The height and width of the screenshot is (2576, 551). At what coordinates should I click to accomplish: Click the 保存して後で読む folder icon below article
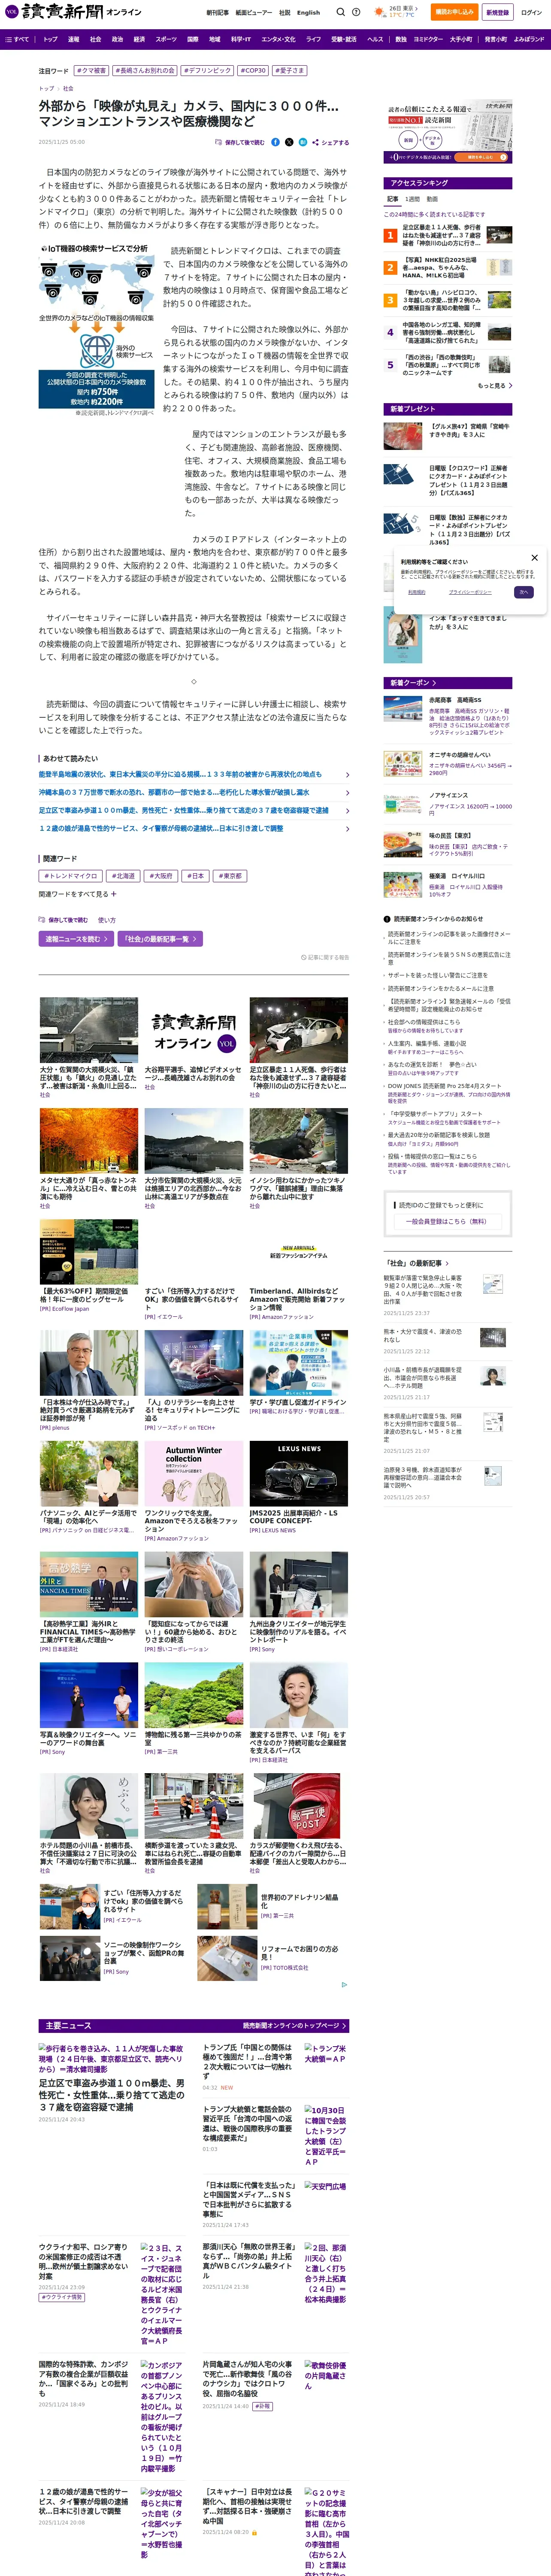coord(42,920)
